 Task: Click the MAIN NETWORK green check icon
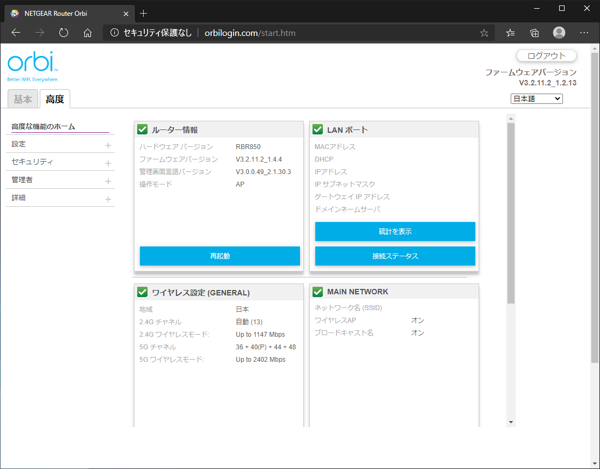click(x=318, y=292)
